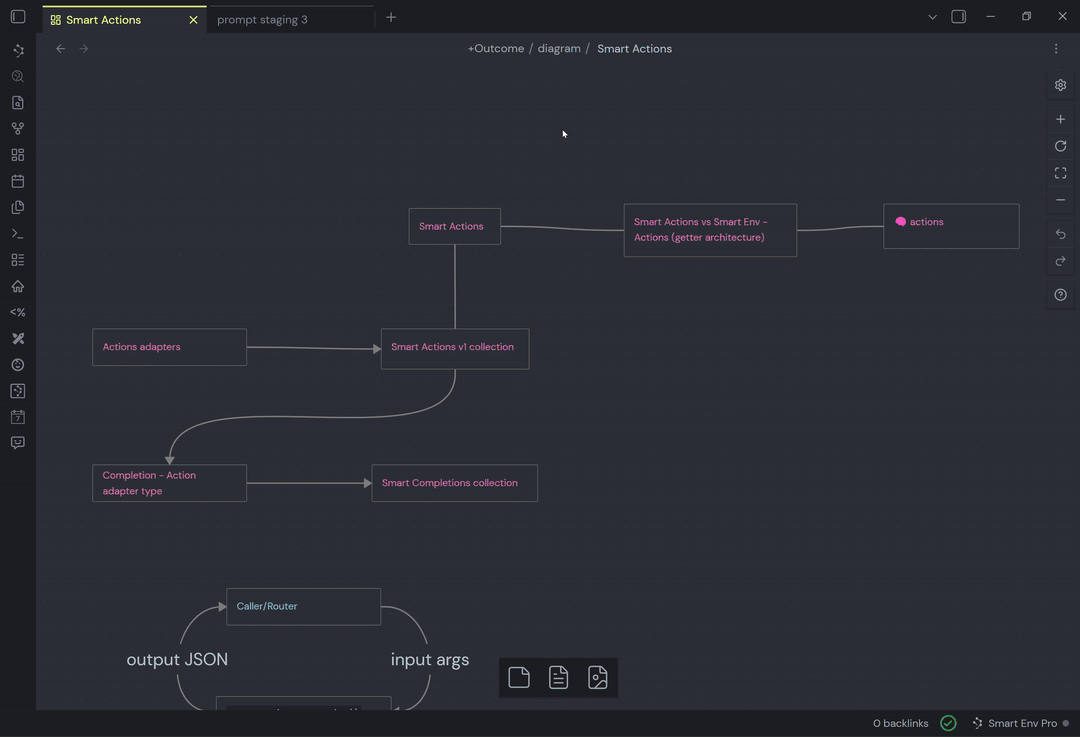Screen dimensions: 1080x737
Task: Open the diagram folder breadcrumb
Action: [559, 48]
